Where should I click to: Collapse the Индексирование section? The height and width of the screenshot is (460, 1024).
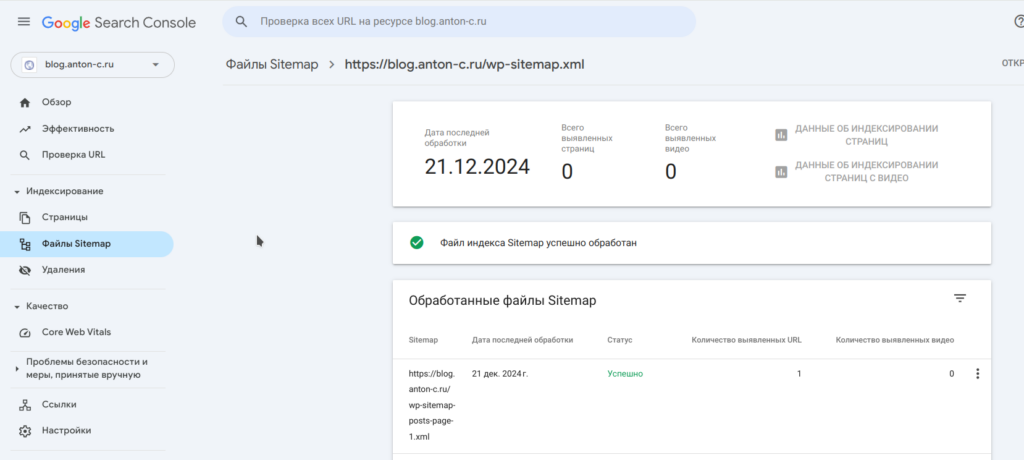click(16, 191)
